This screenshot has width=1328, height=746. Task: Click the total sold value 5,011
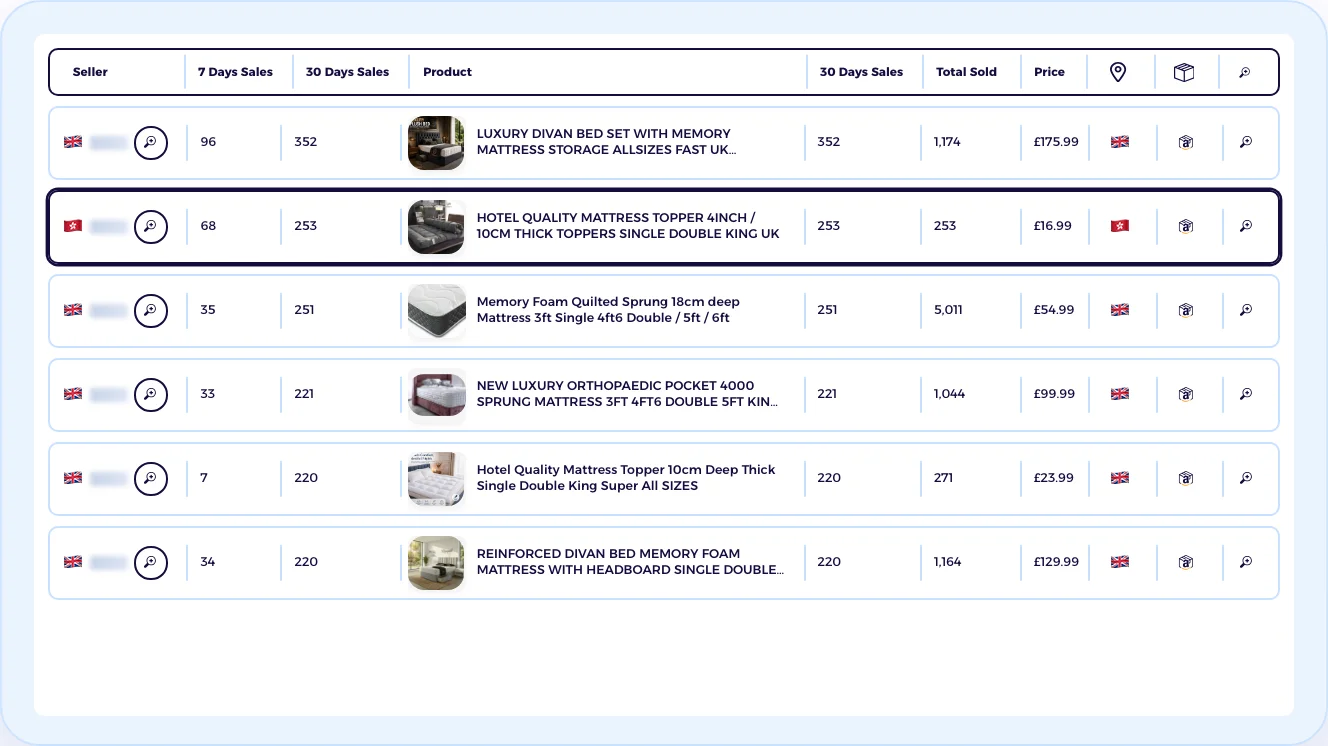tap(948, 310)
